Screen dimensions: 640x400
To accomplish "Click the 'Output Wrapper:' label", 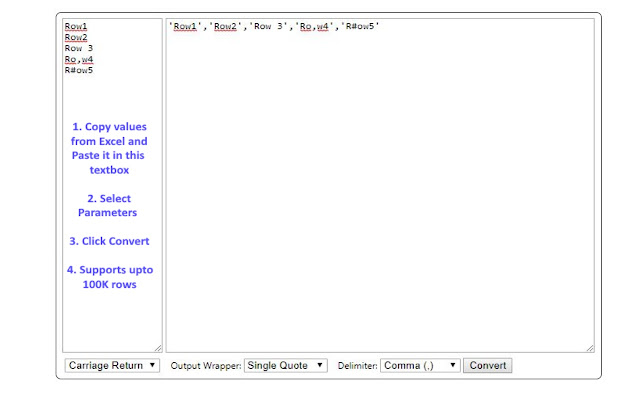I will [206, 366].
